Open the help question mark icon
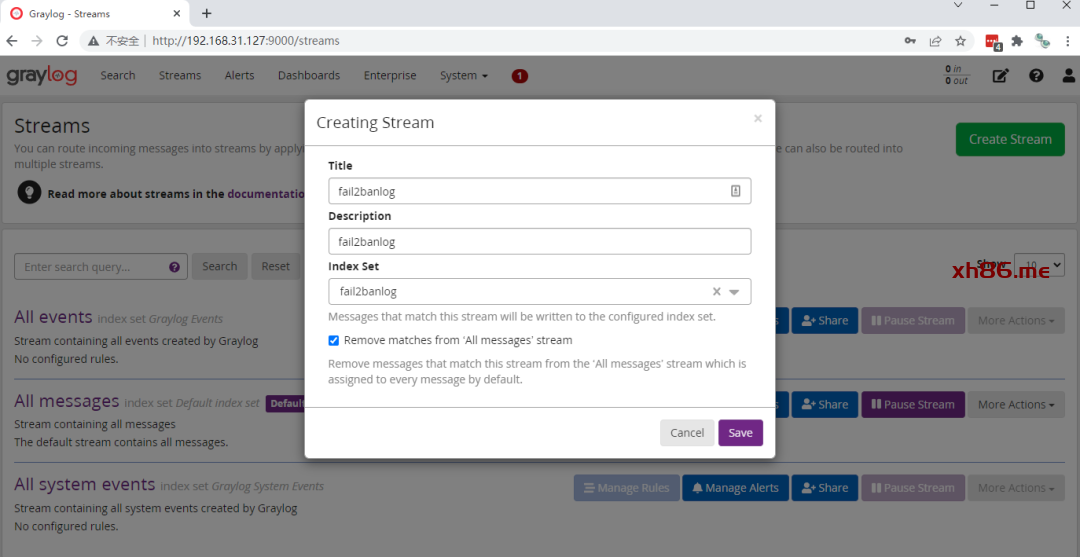1080x557 pixels. [1036, 76]
